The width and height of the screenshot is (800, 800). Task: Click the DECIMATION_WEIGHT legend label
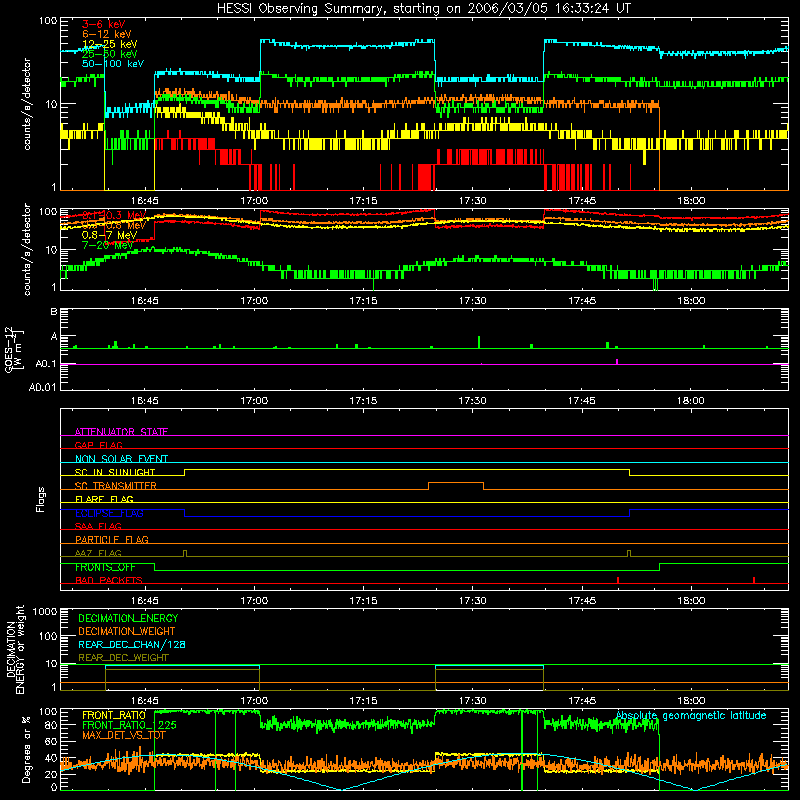tap(127, 631)
